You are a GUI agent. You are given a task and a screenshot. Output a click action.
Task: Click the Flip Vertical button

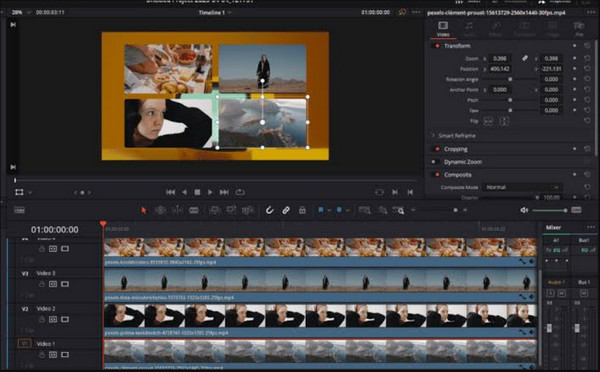[504, 121]
